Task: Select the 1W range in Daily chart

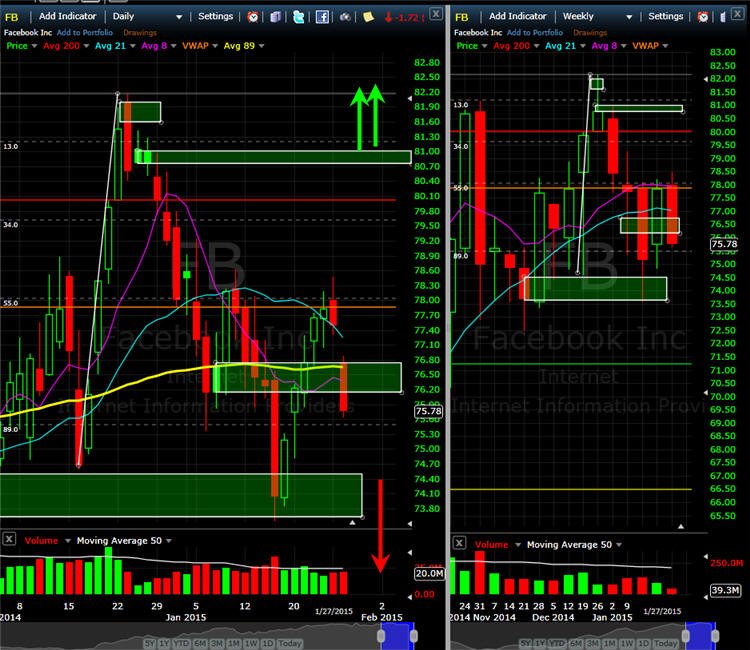Action: [251, 643]
